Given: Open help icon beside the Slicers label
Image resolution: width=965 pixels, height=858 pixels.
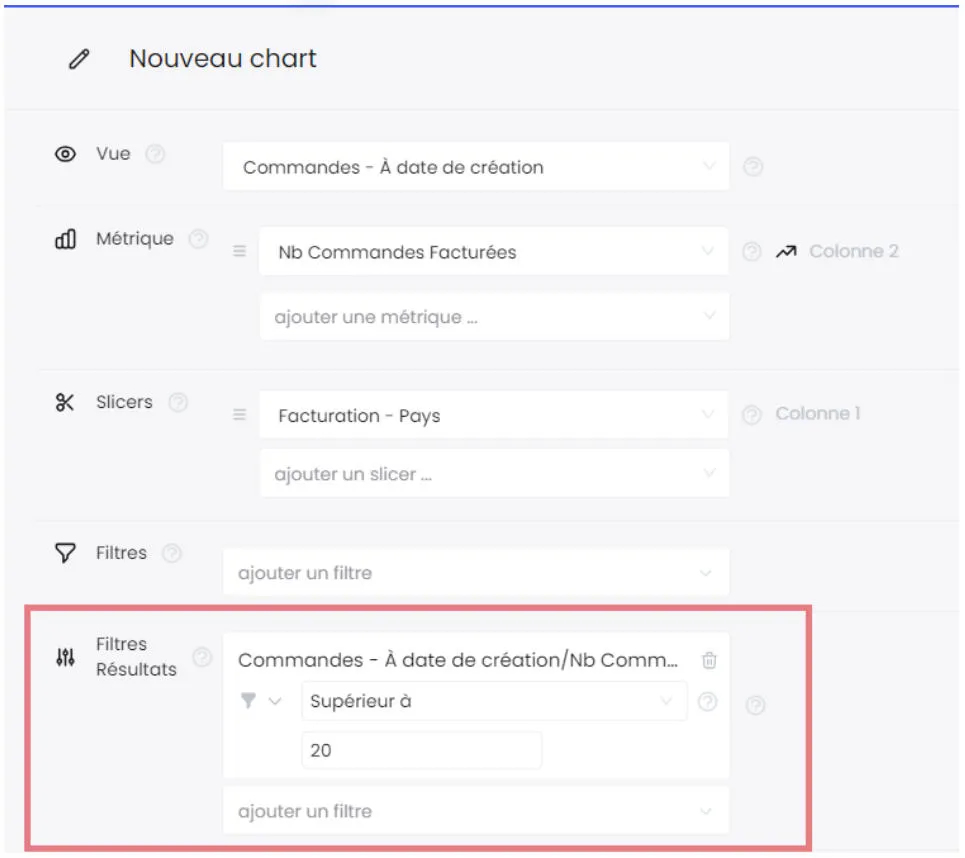Looking at the screenshot, I should click(178, 403).
